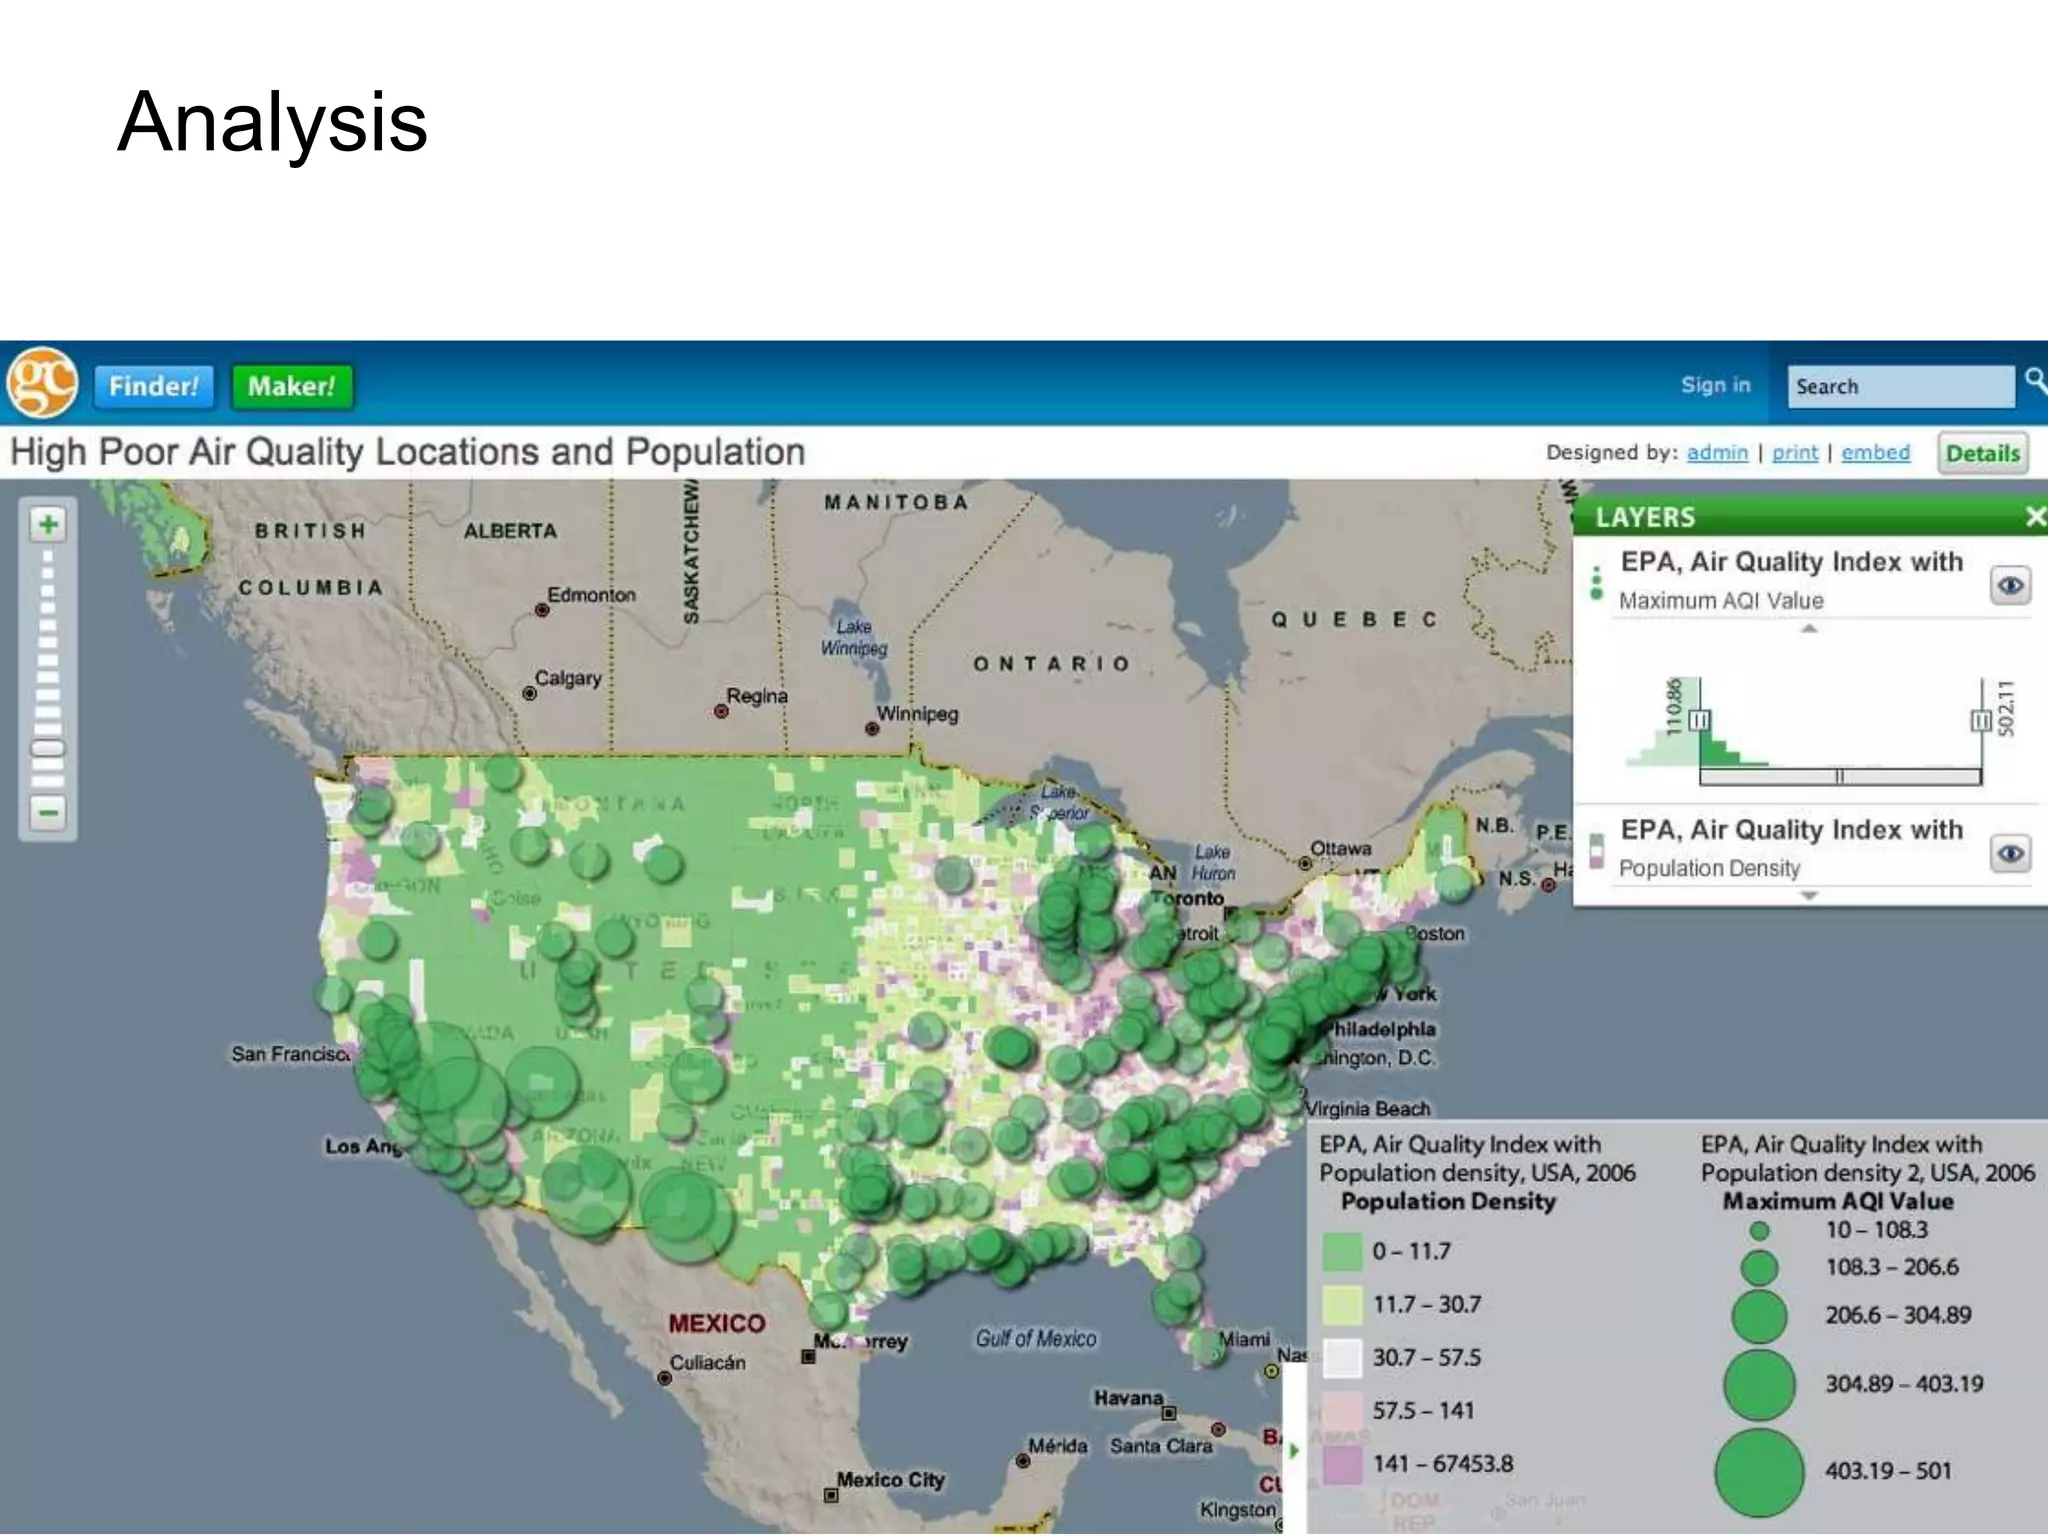Screen dimensions: 2048x1536
Task: Click the Culiacán city marker
Action: point(664,1378)
